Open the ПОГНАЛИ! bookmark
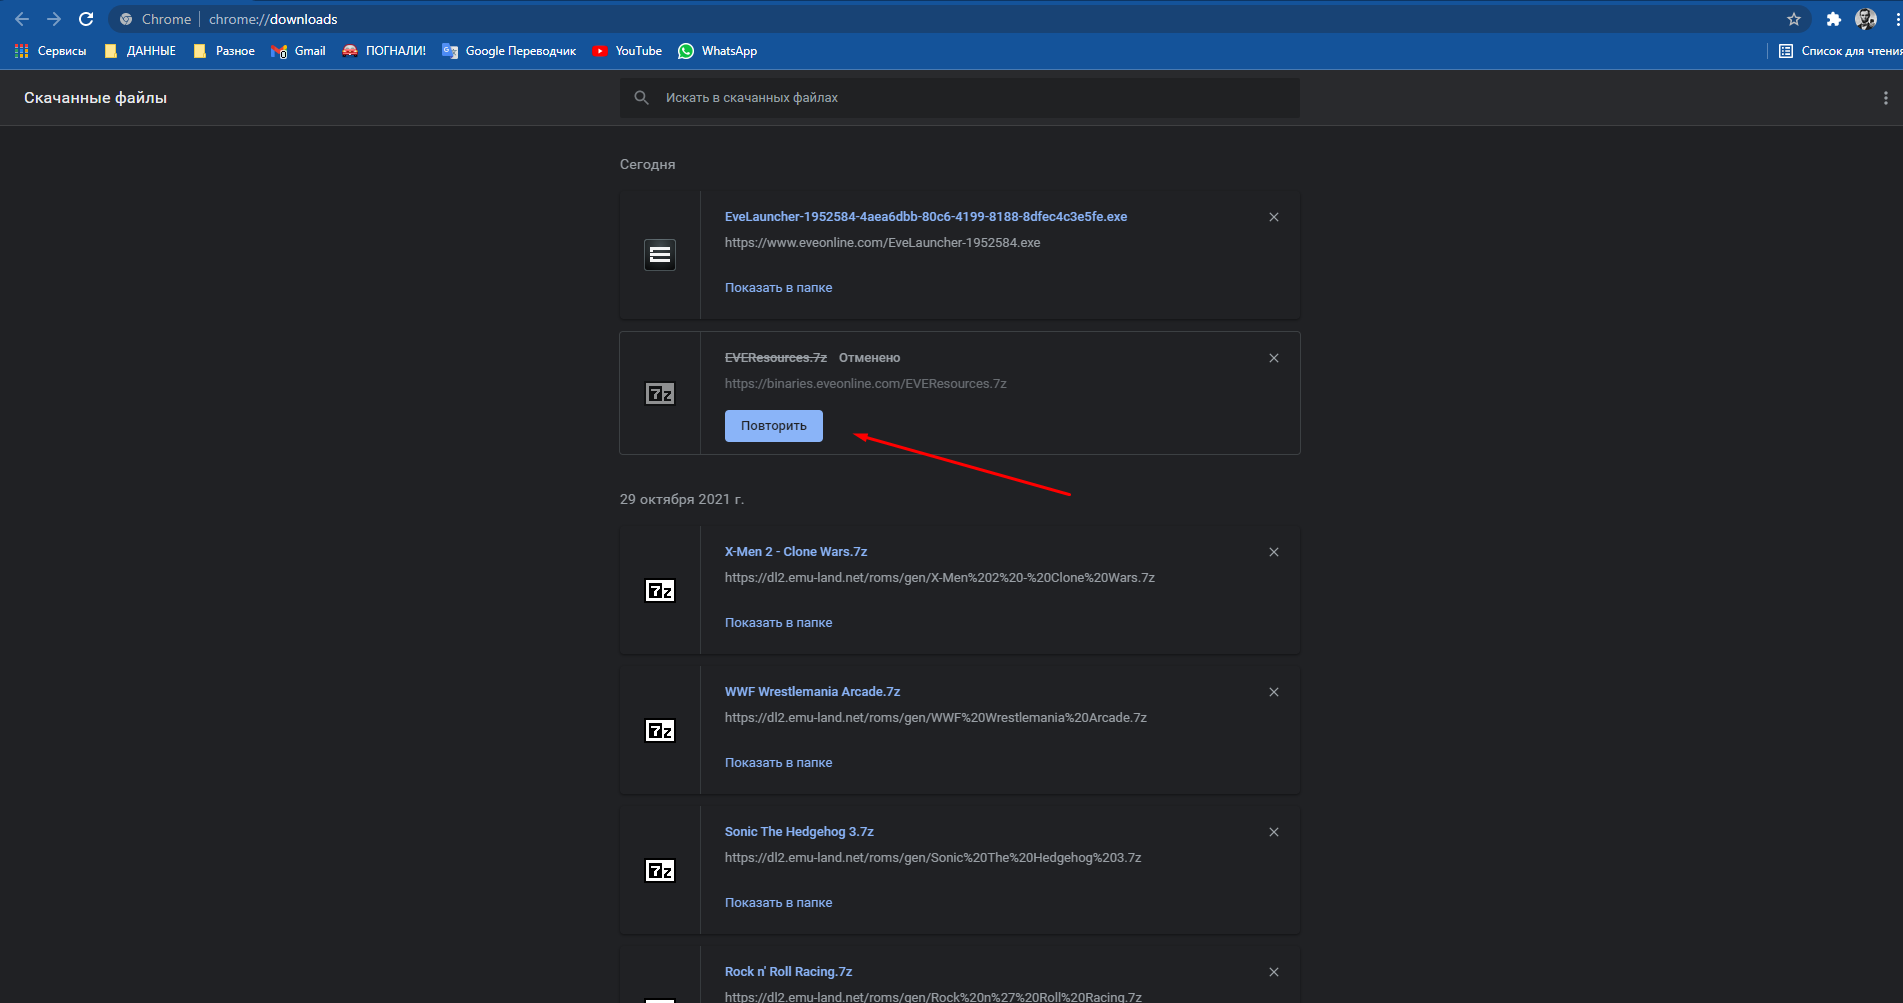Viewport: 1903px width, 1003px height. click(384, 51)
